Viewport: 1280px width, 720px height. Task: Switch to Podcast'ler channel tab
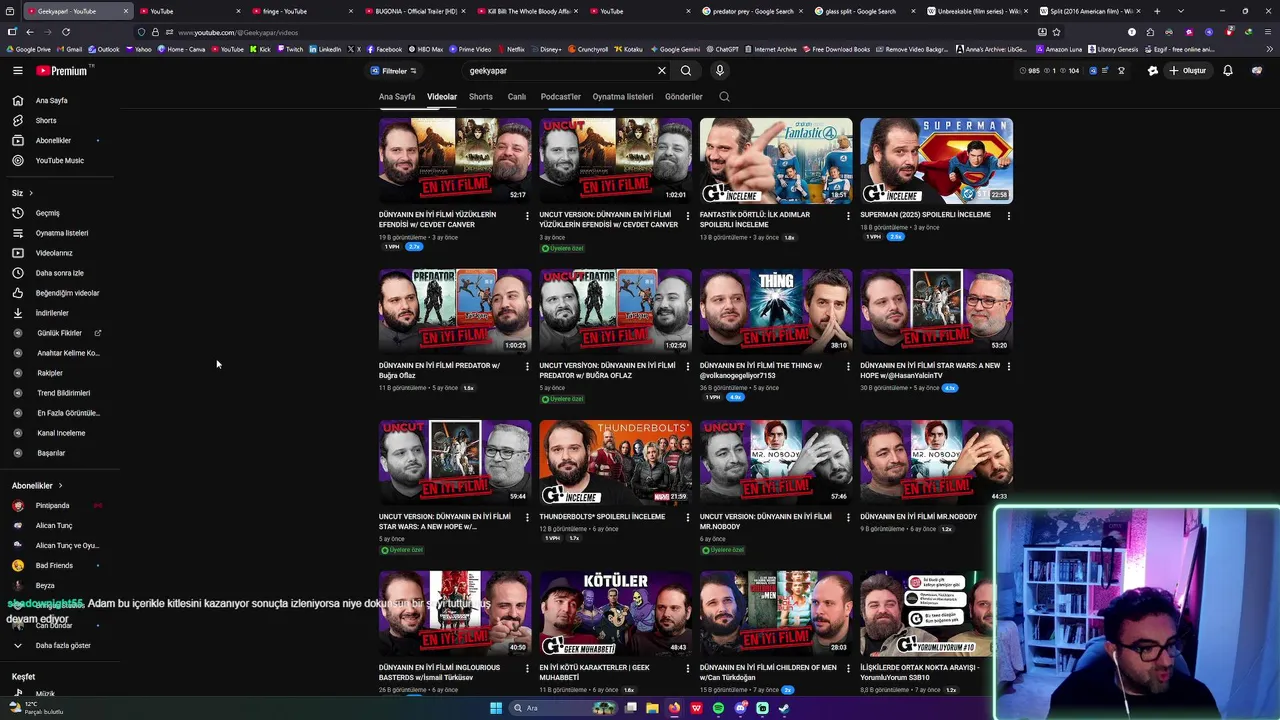(561, 97)
